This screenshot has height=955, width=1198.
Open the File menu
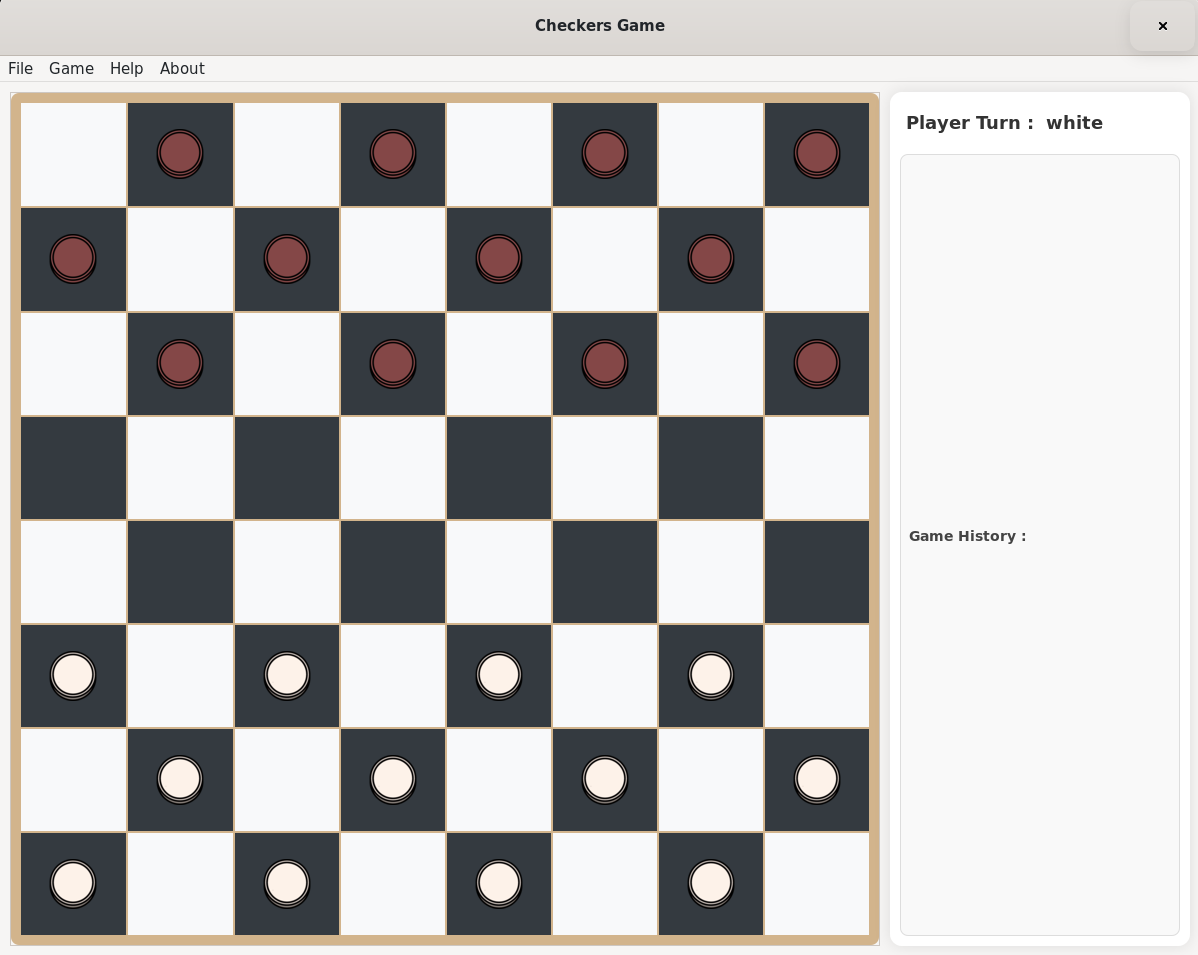pyautogui.click(x=20, y=68)
